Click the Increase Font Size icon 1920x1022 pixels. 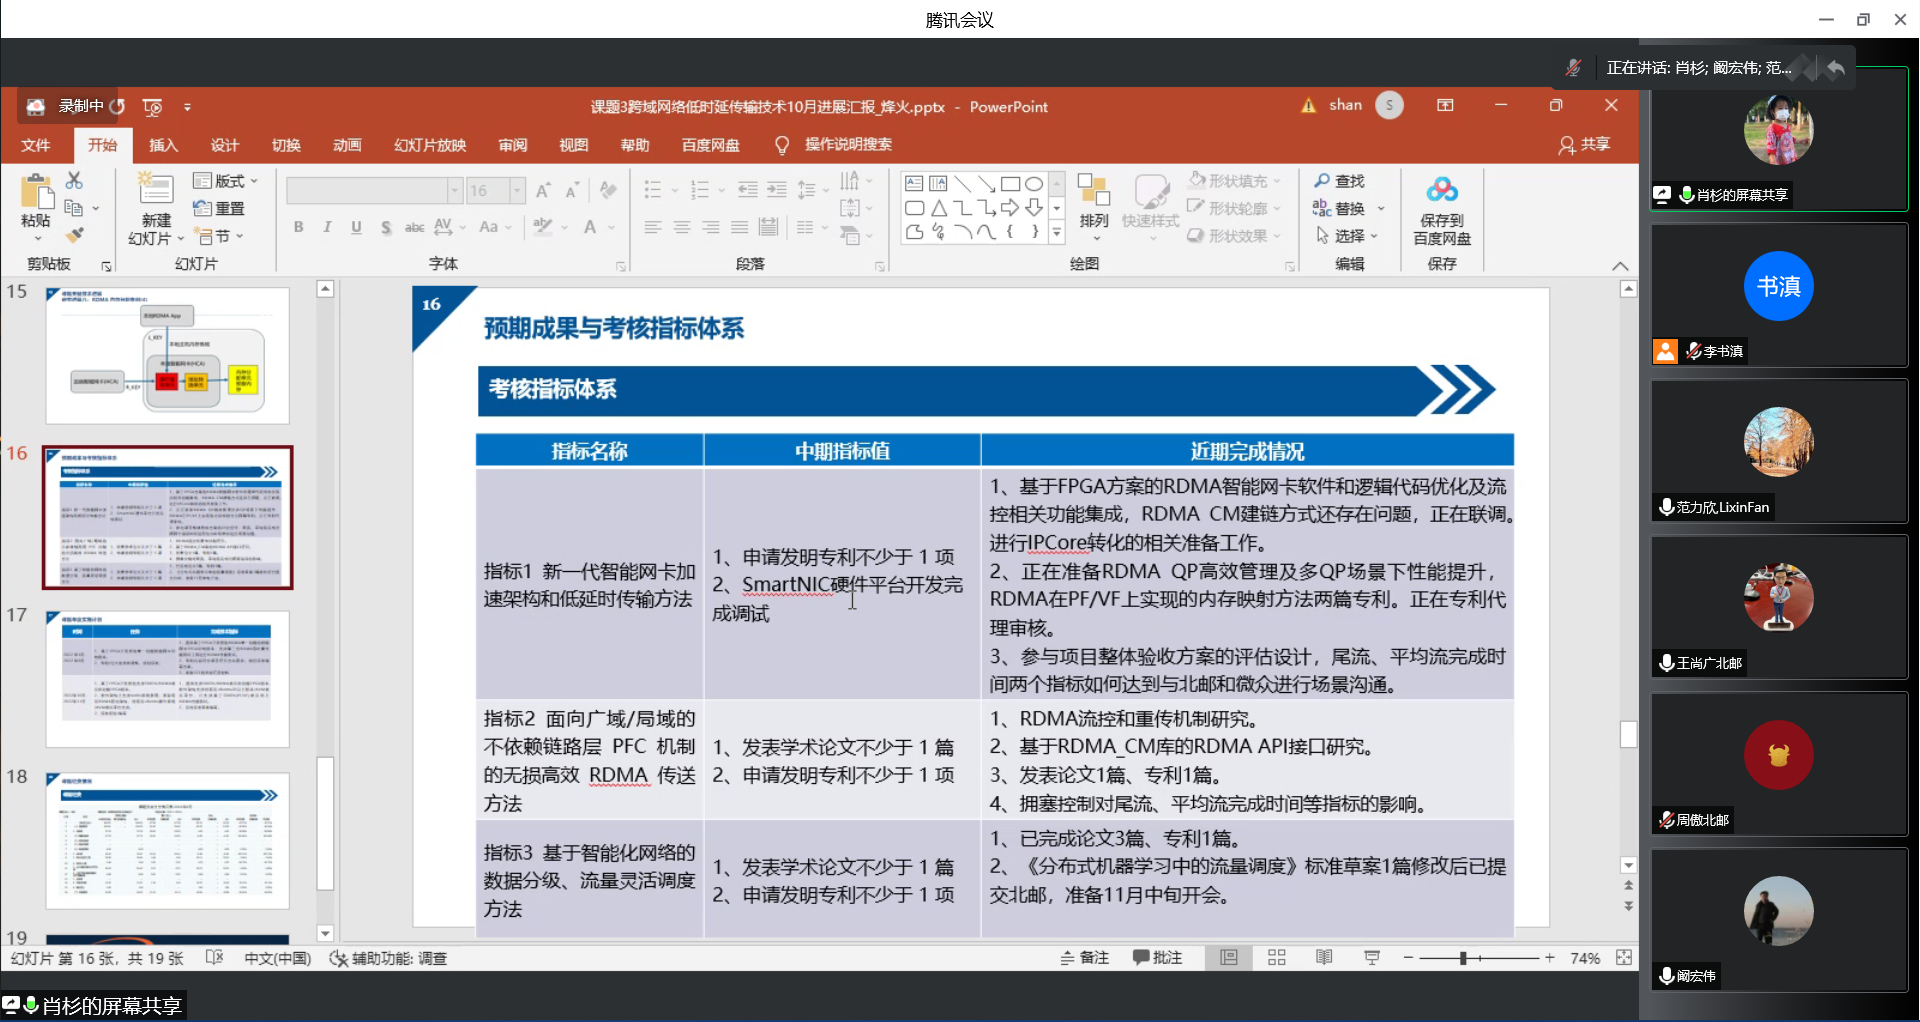point(543,190)
